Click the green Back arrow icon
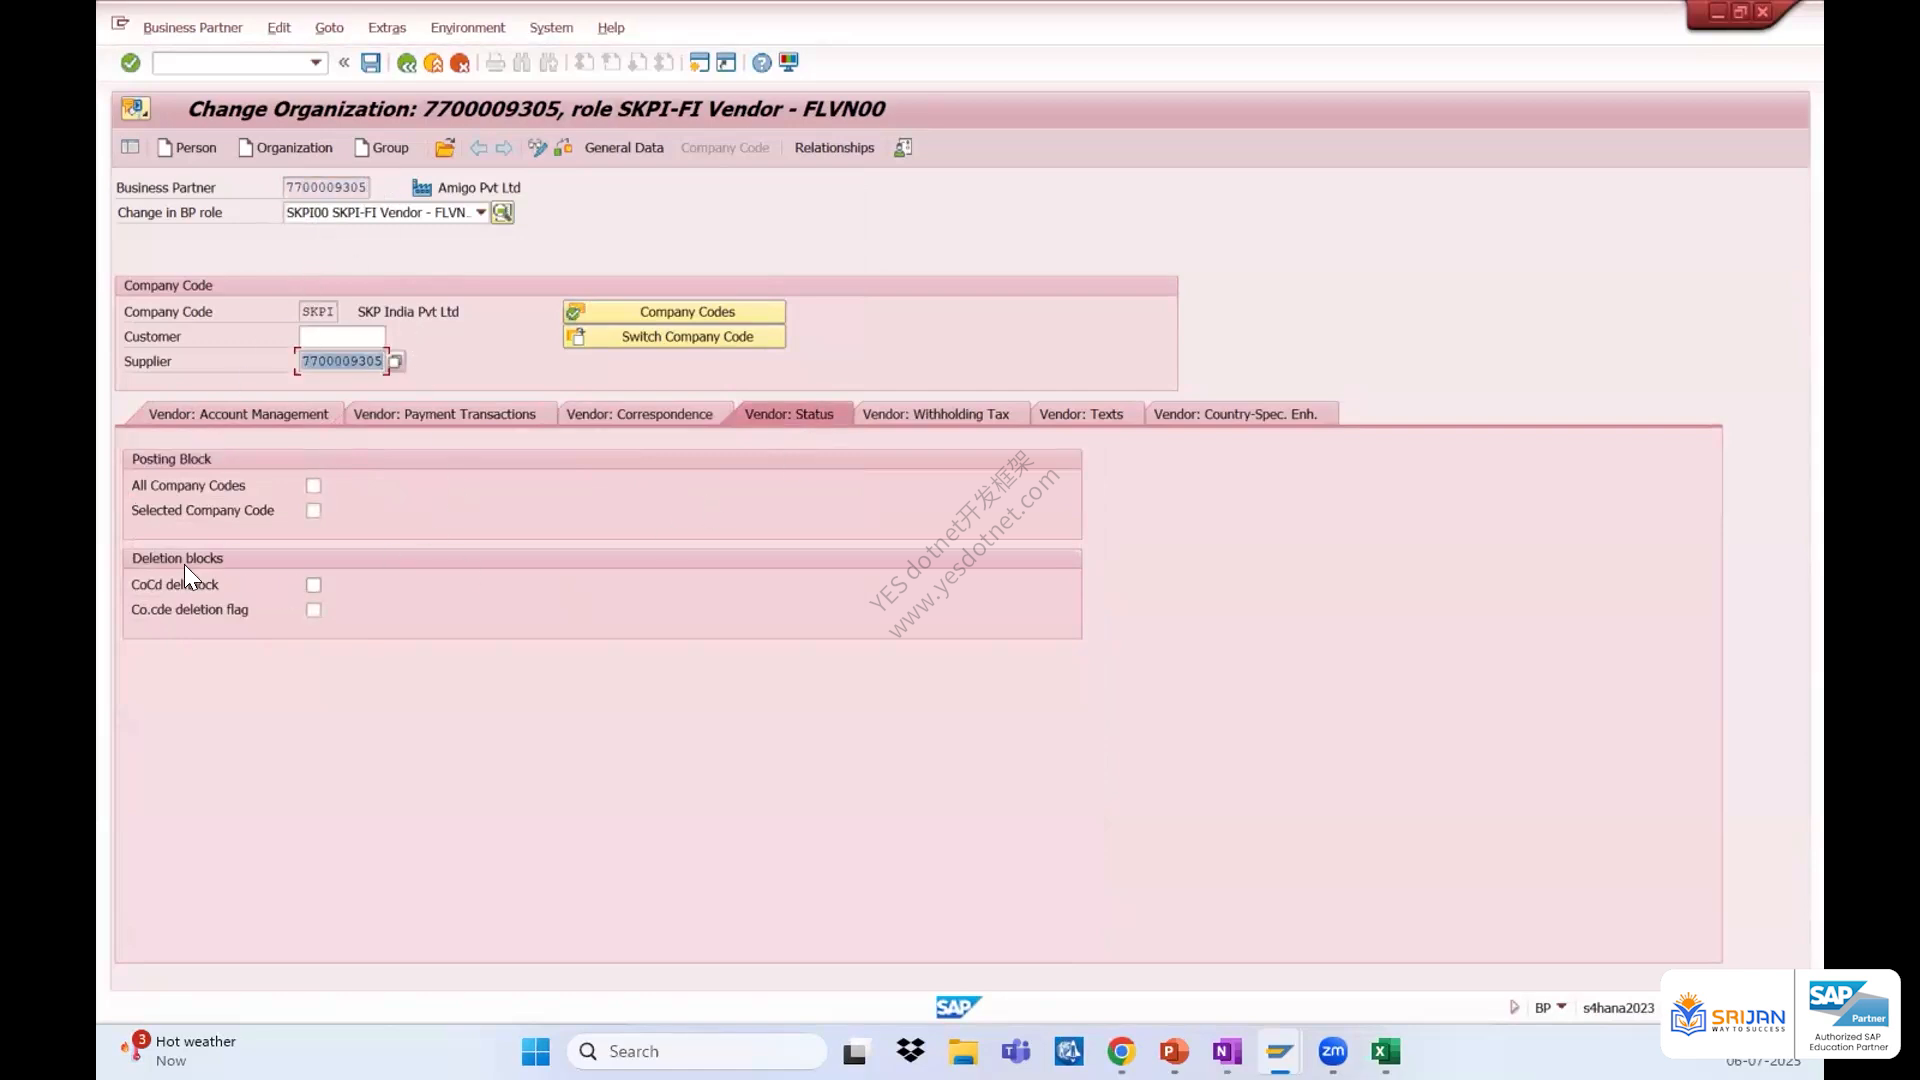Viewport: 1920px width, 1080px height. point(406,63)
